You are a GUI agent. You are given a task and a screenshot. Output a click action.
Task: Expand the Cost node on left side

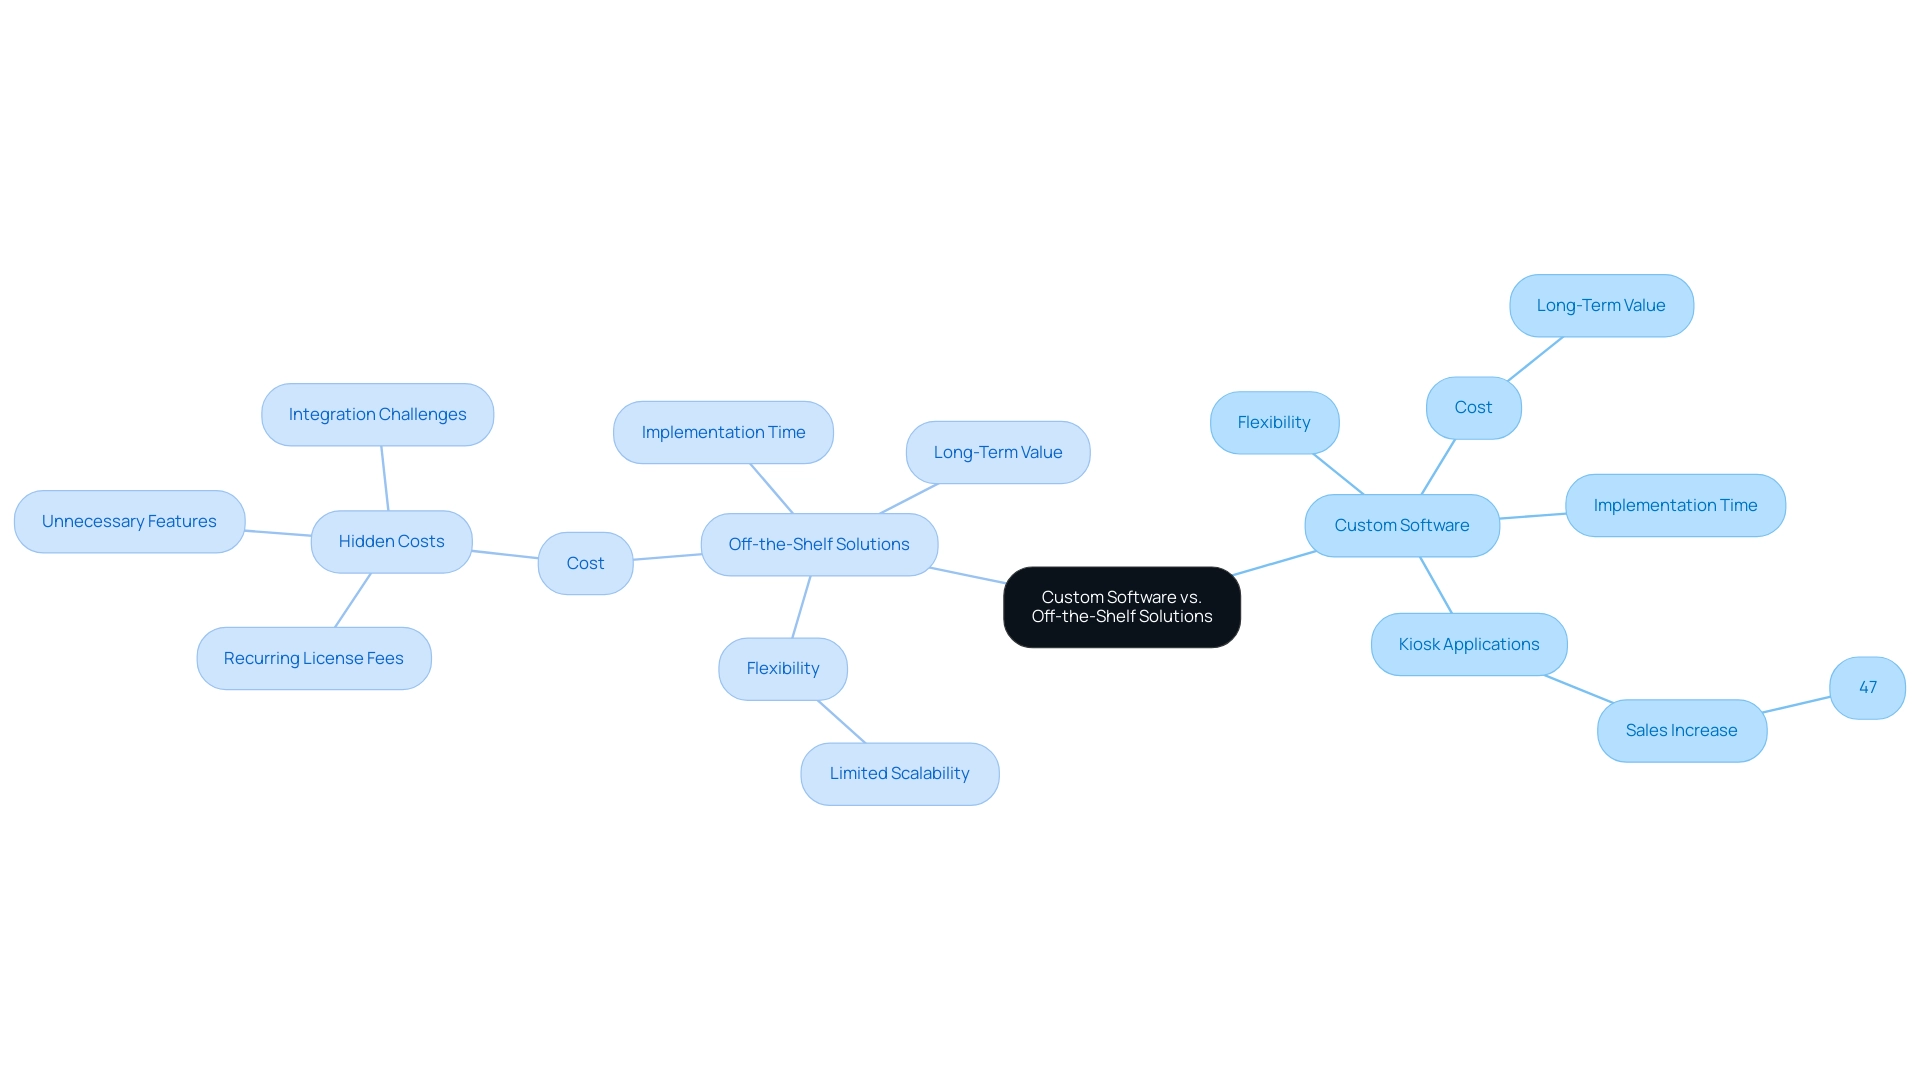point(584,563)
